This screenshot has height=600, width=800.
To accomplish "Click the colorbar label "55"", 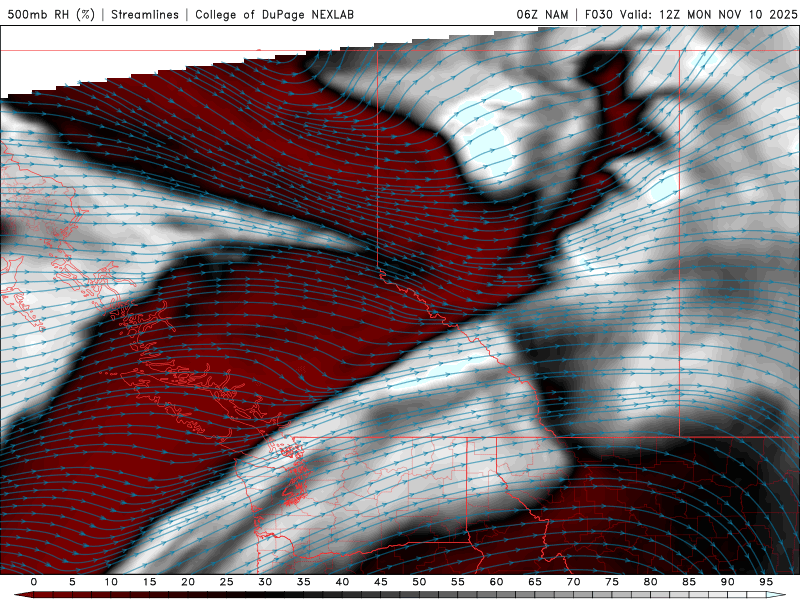I will coord(458,582).
